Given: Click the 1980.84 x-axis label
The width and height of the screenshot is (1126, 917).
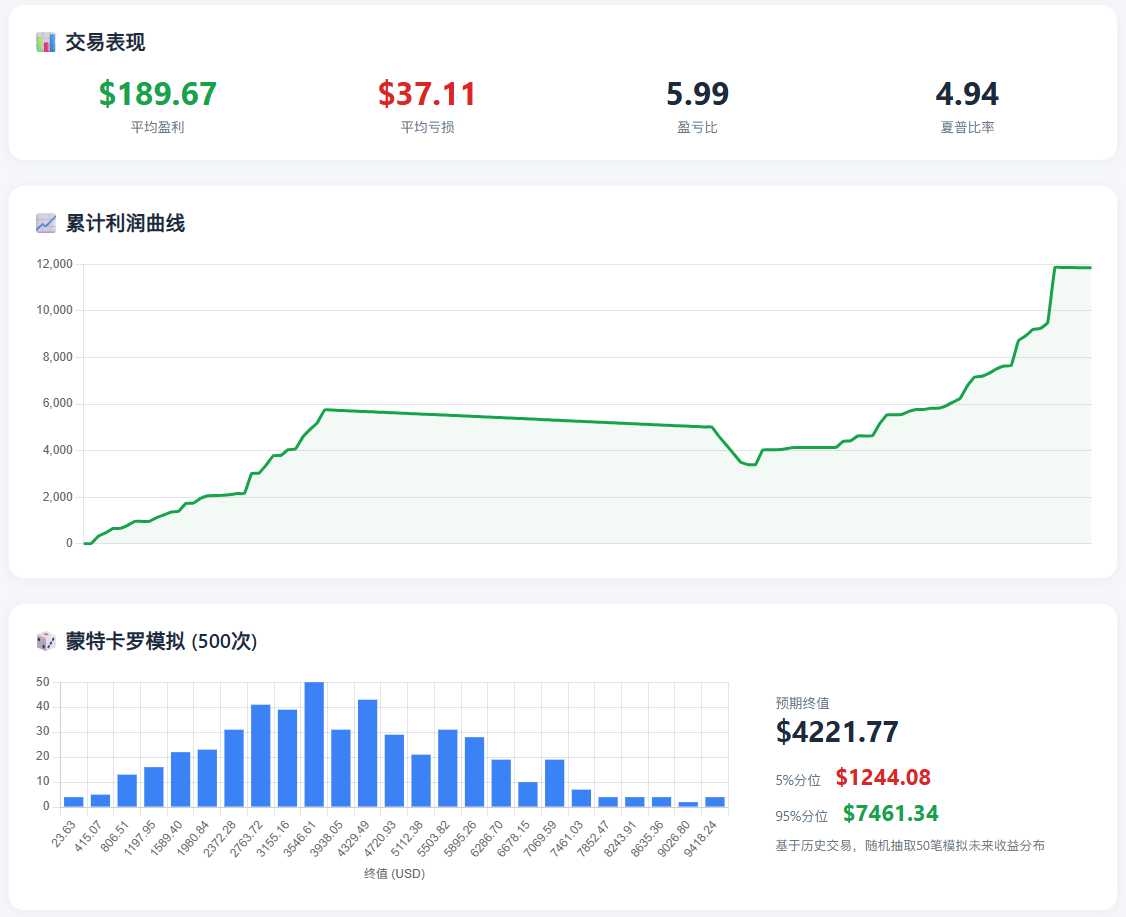Looking at the screenshot, I should tap(194, 837).
